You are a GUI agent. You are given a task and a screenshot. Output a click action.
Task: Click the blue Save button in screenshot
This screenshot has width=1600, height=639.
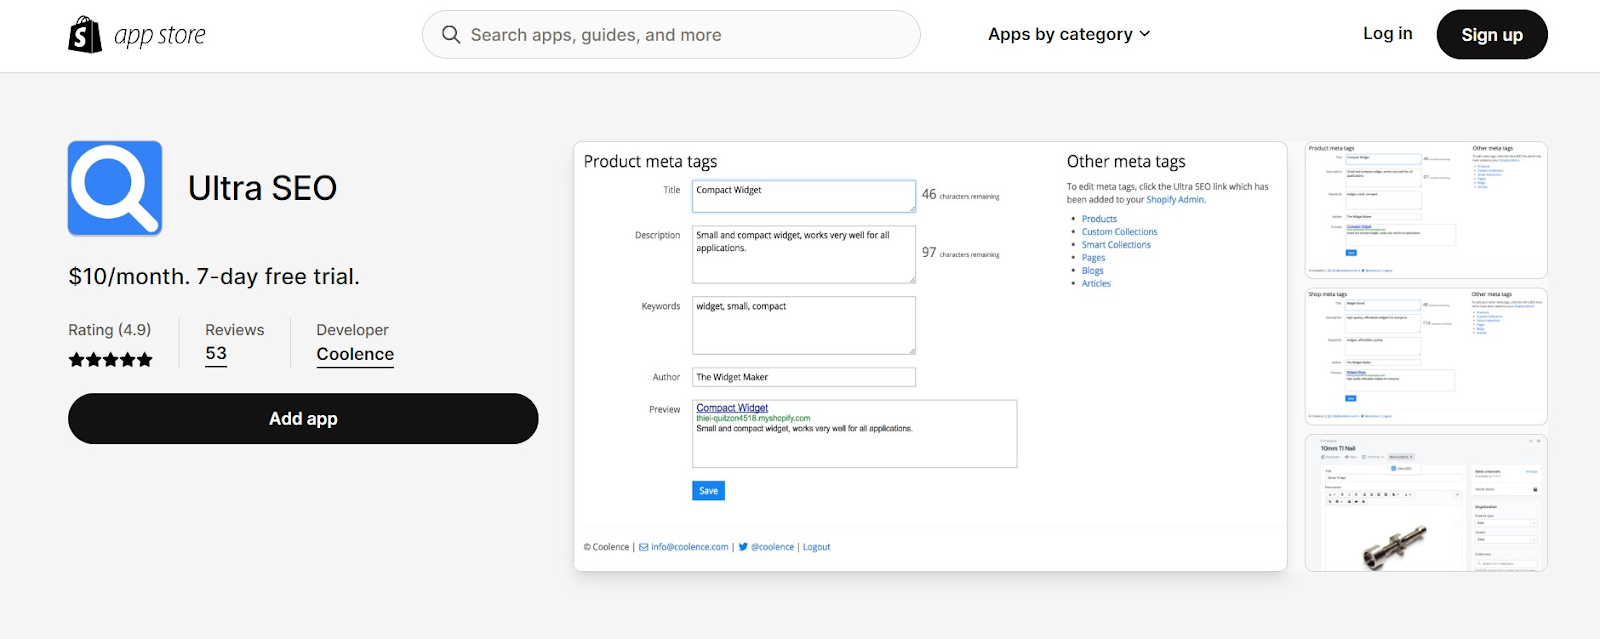click(708, 491)
